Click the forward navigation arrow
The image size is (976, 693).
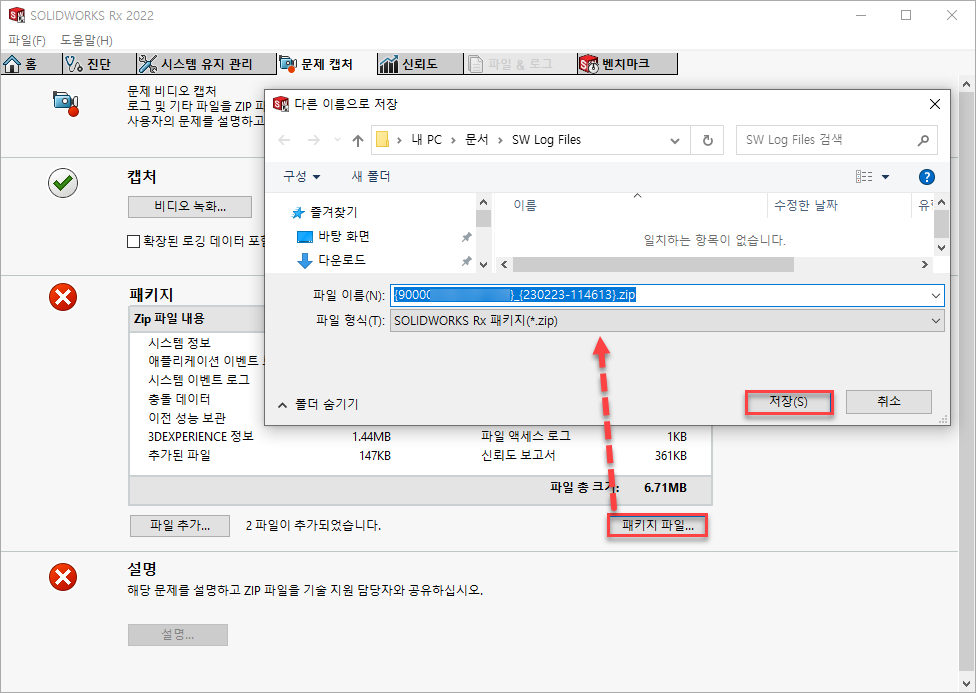click(314, 141)
